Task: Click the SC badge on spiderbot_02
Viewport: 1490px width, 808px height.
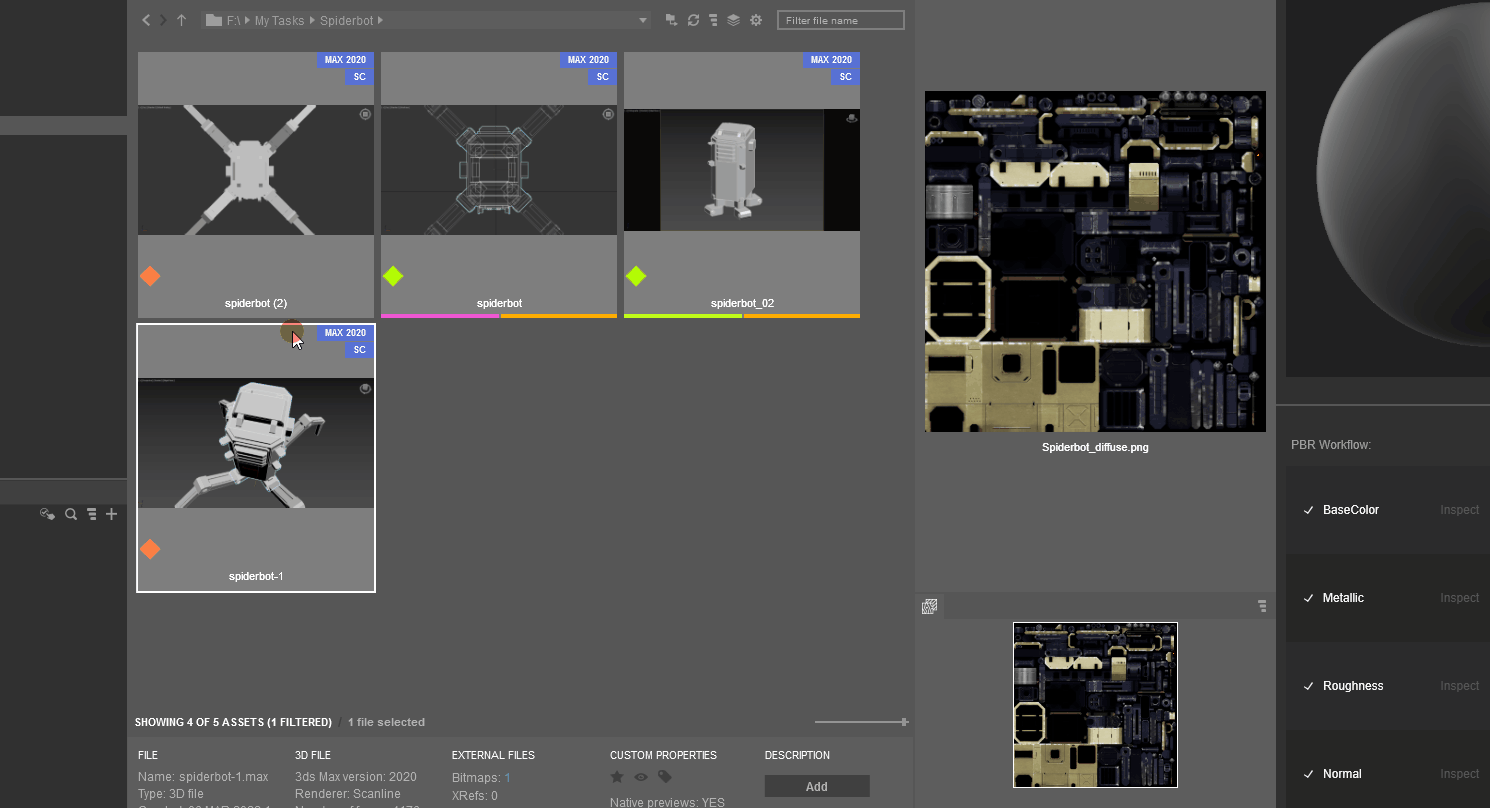Action: pyautogui.click(x=845, y=77)
